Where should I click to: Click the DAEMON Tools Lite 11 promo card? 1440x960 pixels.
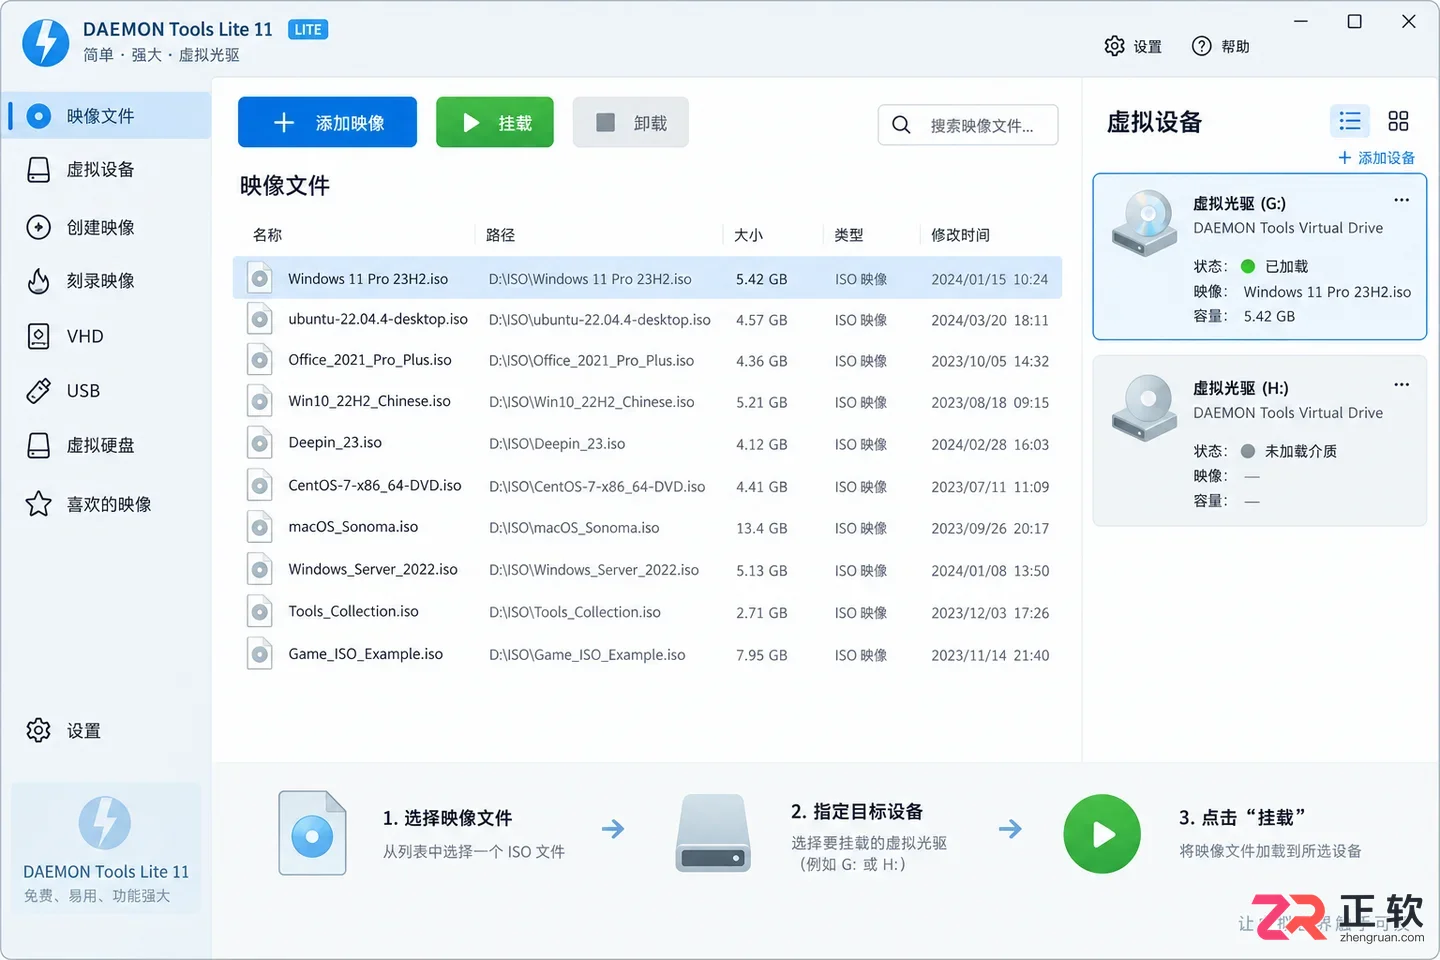coord(106,848)
